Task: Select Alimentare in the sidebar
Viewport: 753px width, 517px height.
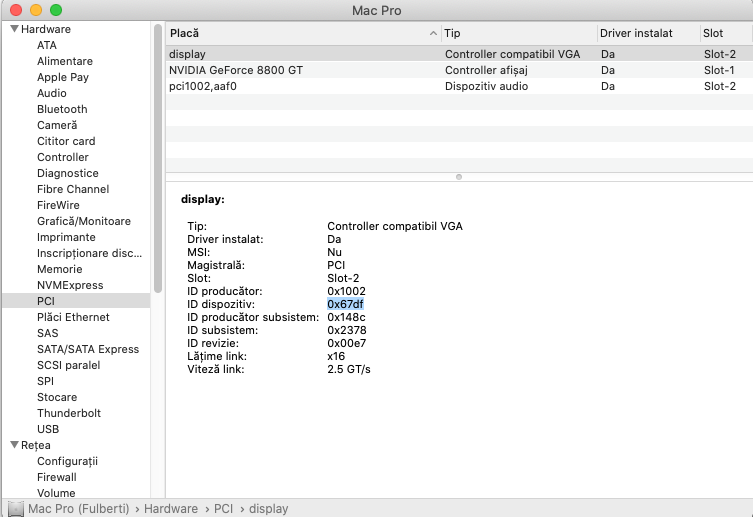Action: click(x=65, y=61)
